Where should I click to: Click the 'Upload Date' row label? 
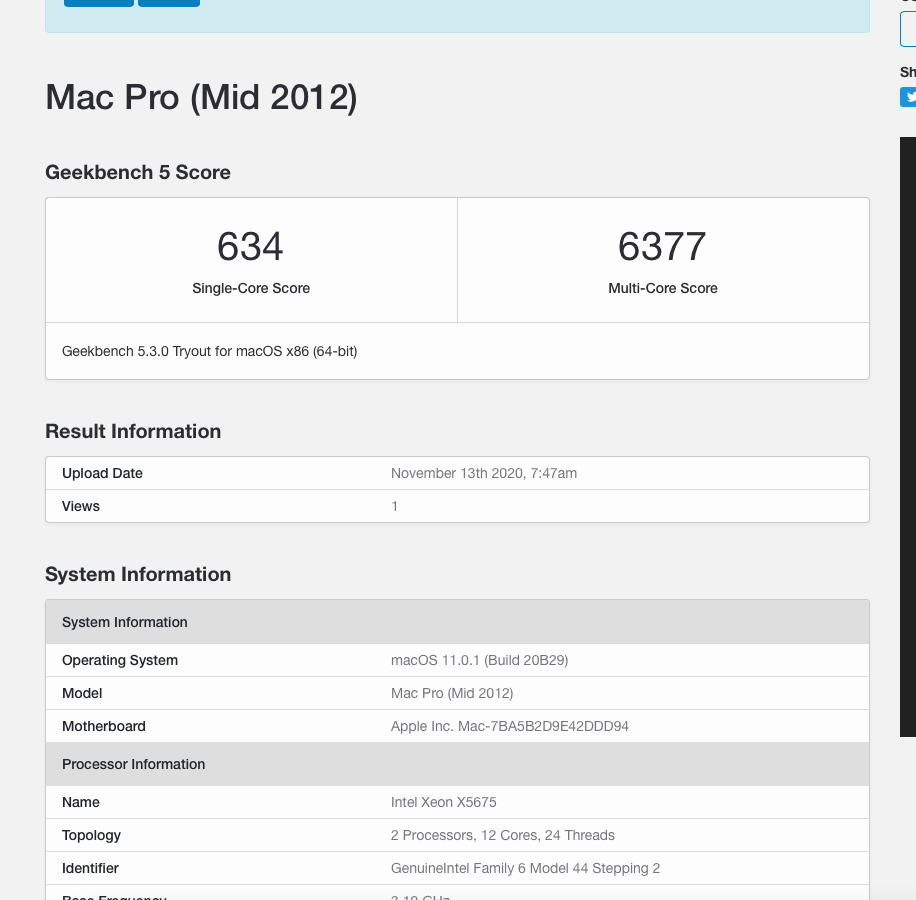[102, 473]
